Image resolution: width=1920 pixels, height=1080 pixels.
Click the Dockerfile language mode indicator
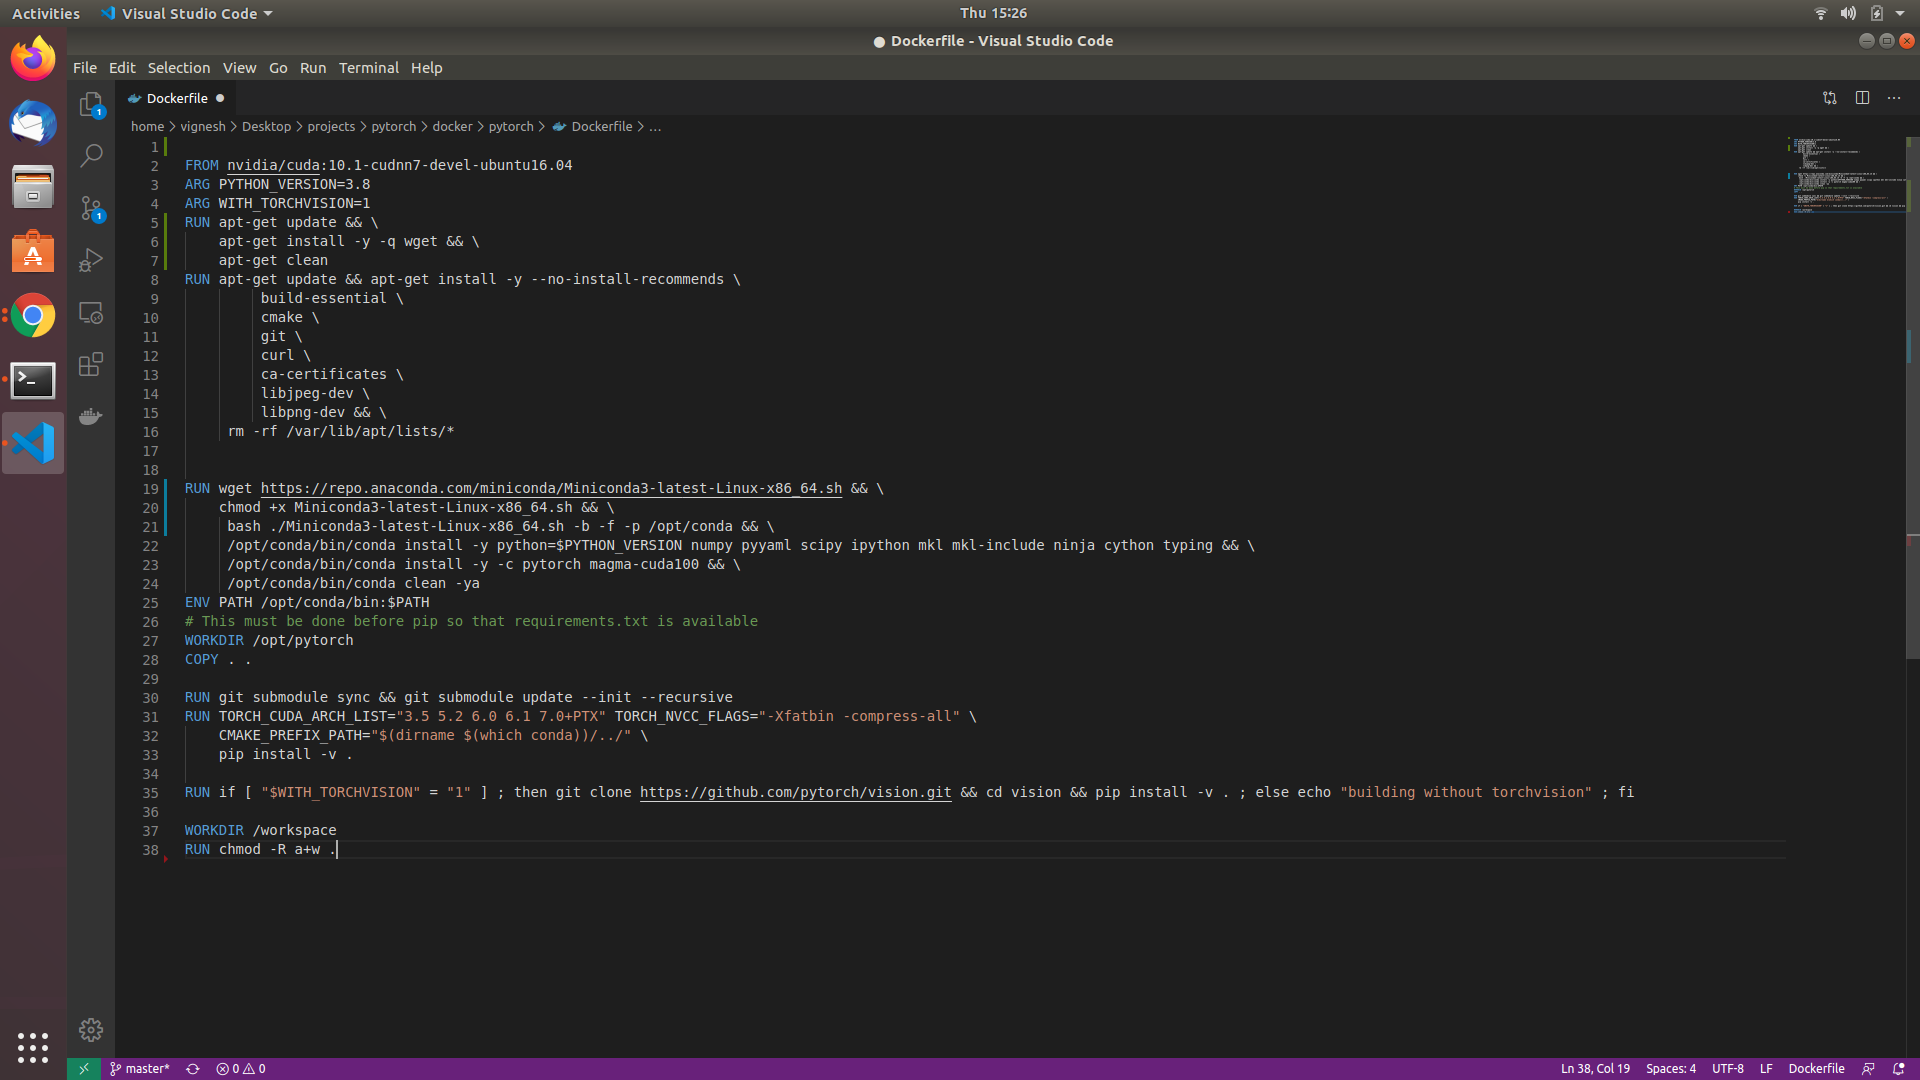(1816, 1068)
